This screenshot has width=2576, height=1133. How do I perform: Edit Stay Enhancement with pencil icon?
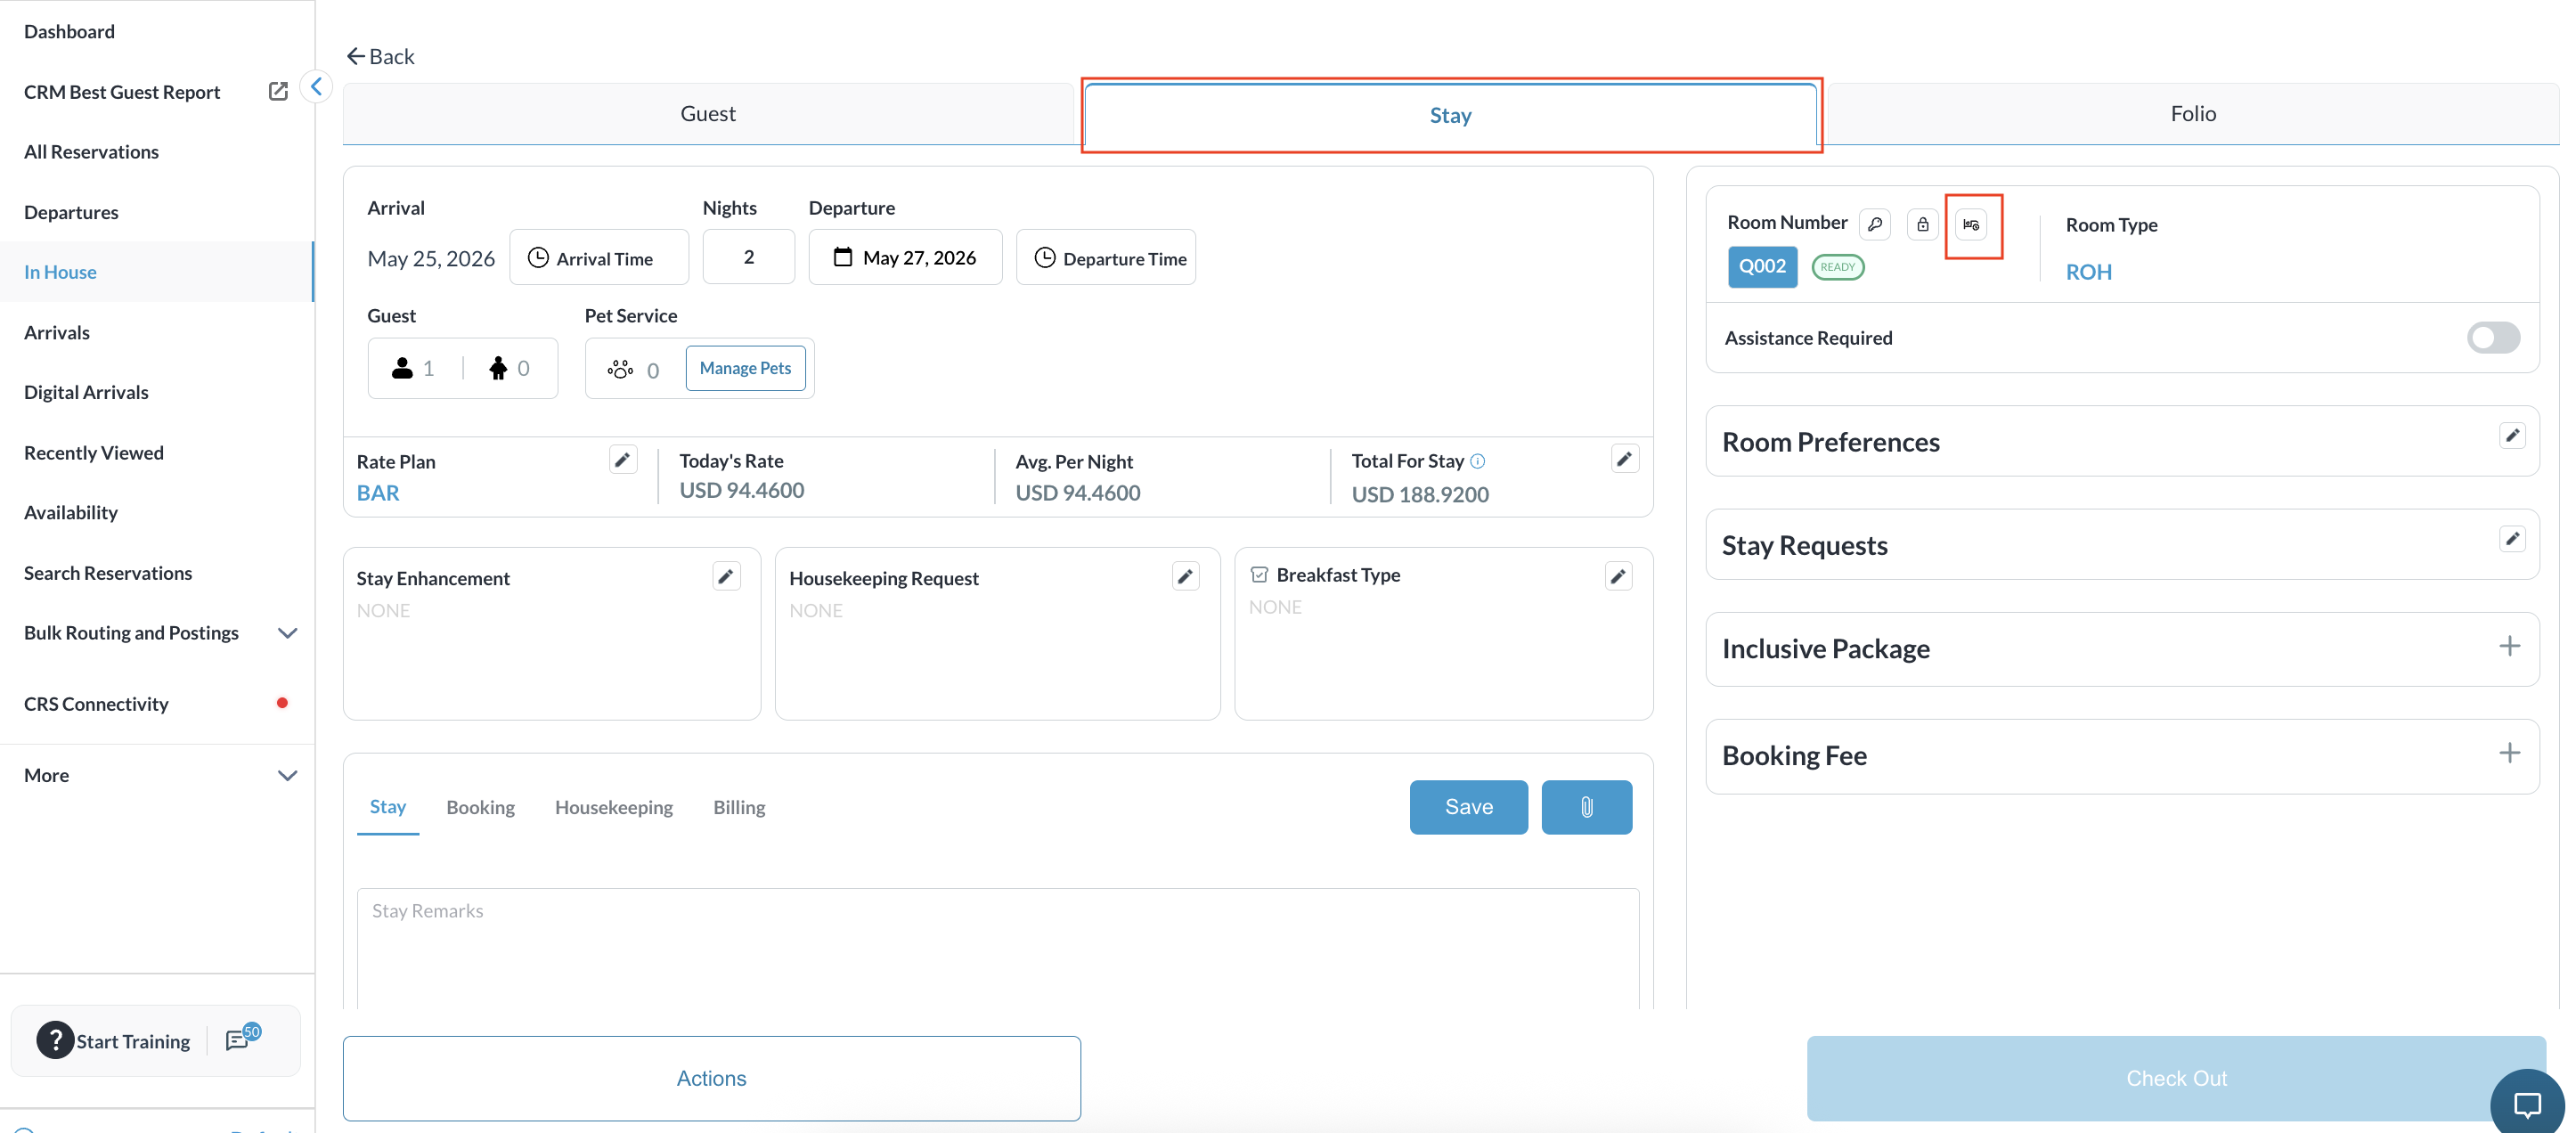(726, 576)
